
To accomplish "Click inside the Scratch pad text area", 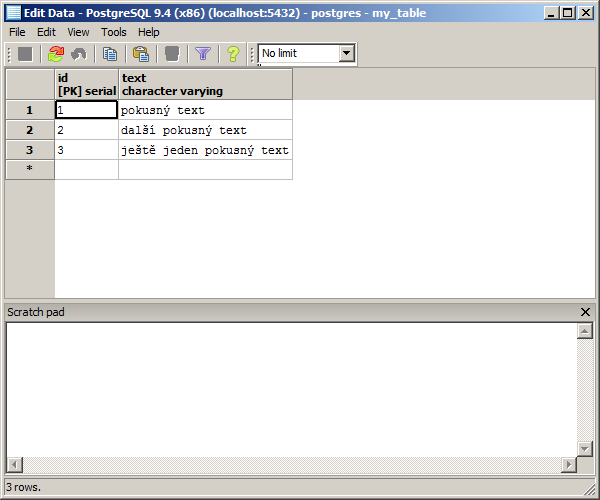I will [x=290, y=390].
